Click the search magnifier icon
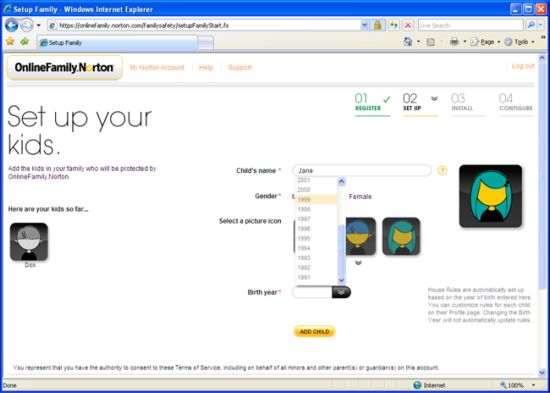The height and width of the screenshot is (393, 550). pyautogui.click(x=531, y=25)
